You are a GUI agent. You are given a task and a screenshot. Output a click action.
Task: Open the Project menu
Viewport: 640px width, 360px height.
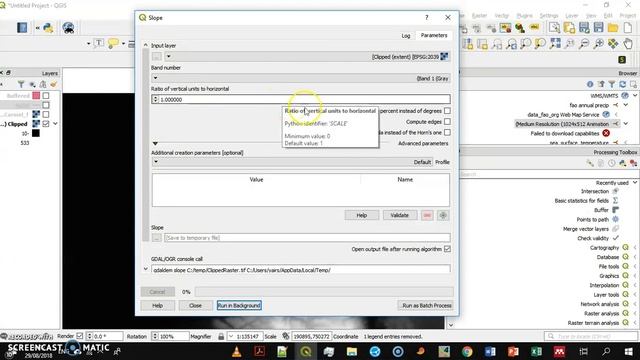pyautogui.click(x=627, y=16)
